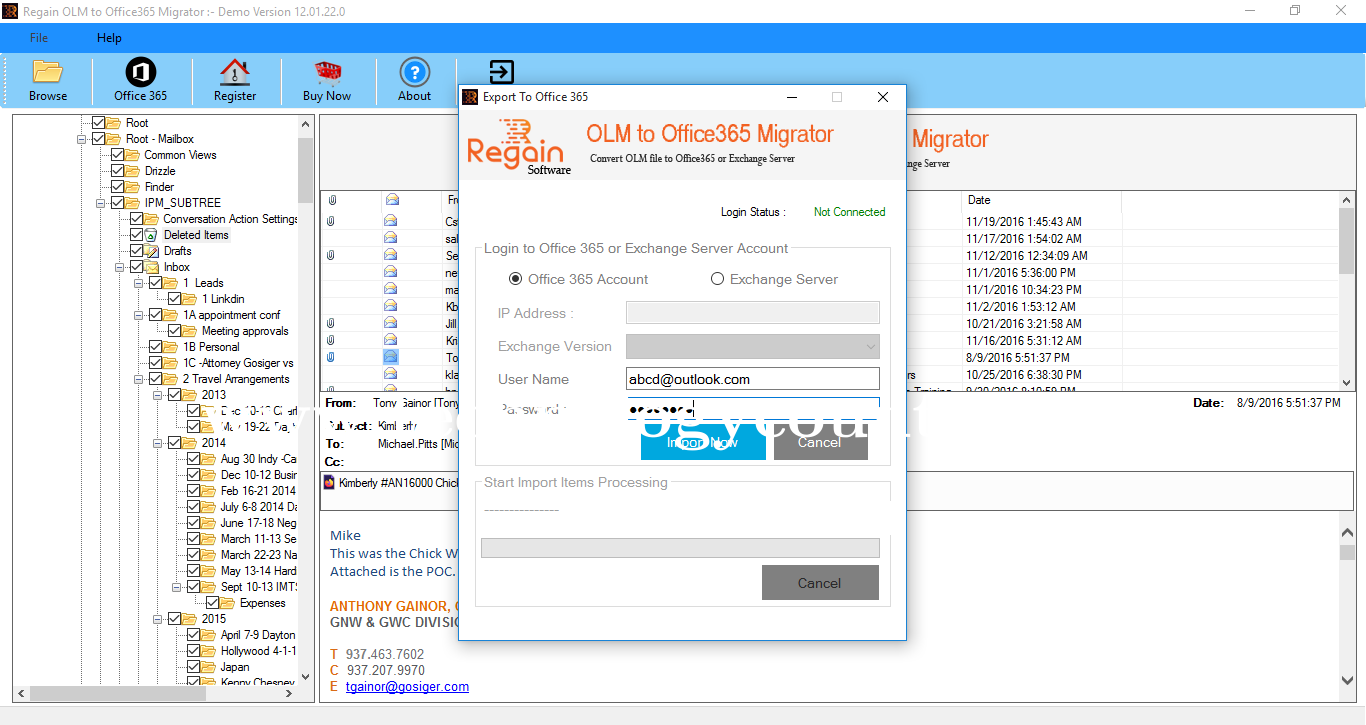Click envelope icon in 8/9/2016 row
Screen dimensions: 1366x725
[391, 357]
